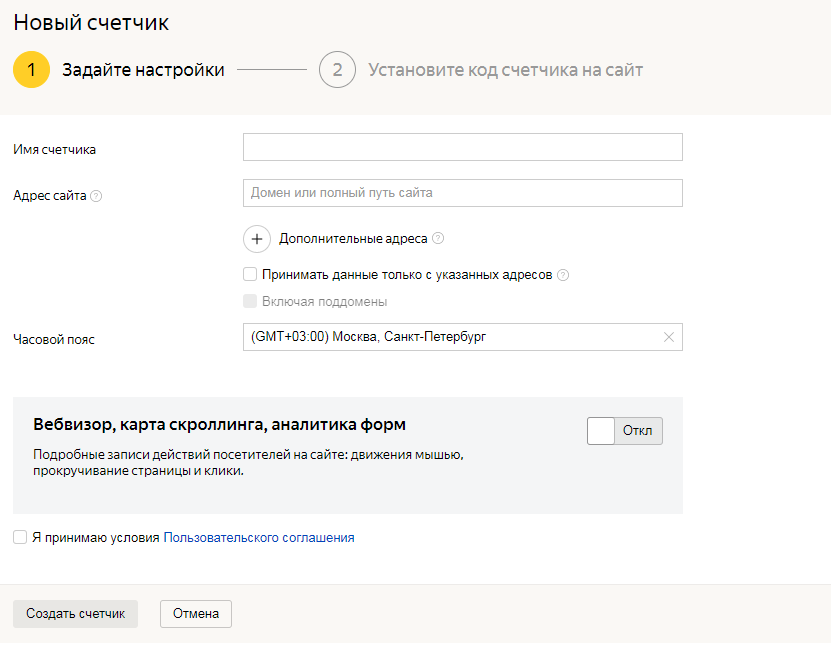This screenshot has width=831, height=651.
Task: Click the step 2 circle icon
Action: [337, 70]
